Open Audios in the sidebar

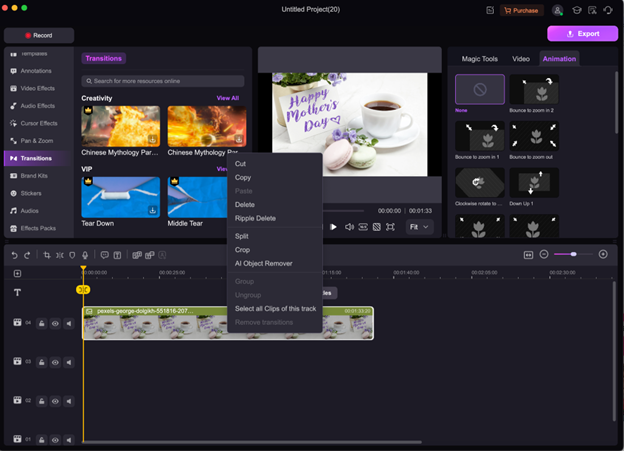pyautogui.click(x=29, y=211)
